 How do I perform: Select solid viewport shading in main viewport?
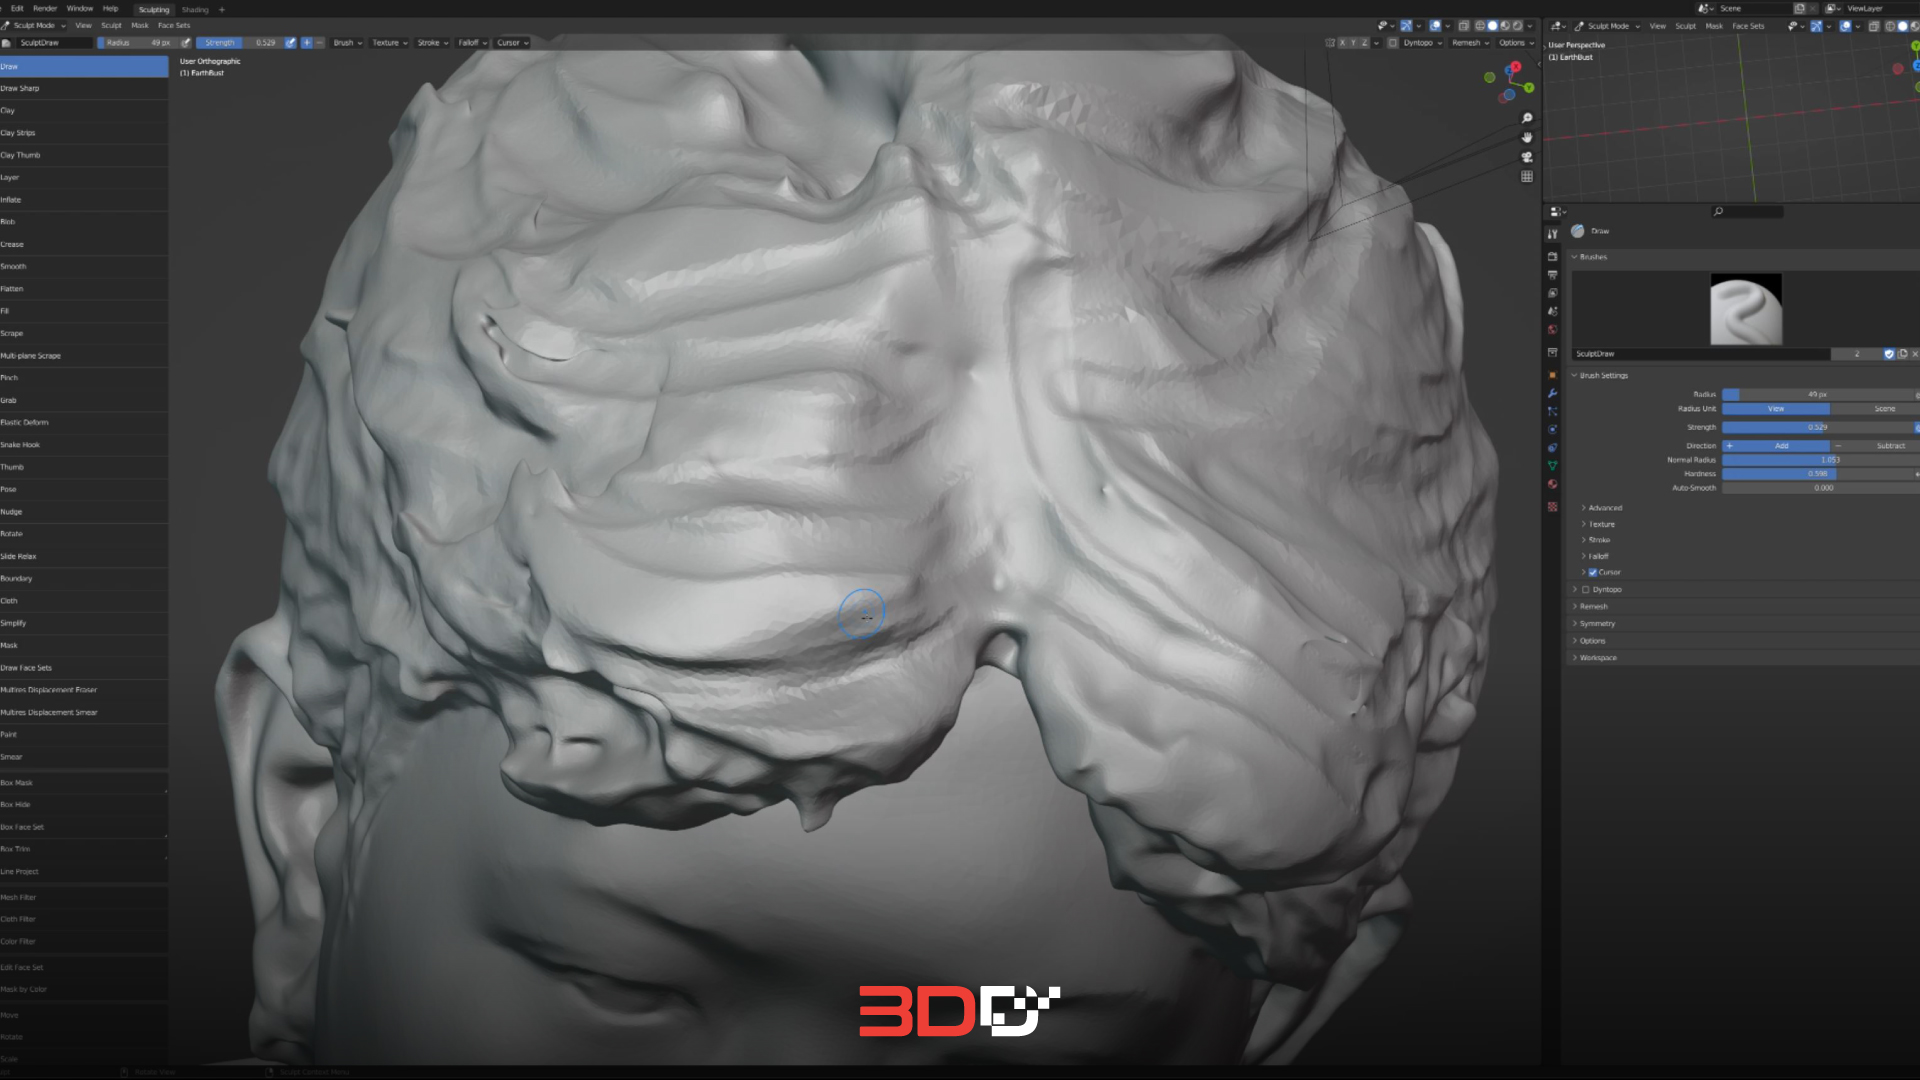point(1493,26)
